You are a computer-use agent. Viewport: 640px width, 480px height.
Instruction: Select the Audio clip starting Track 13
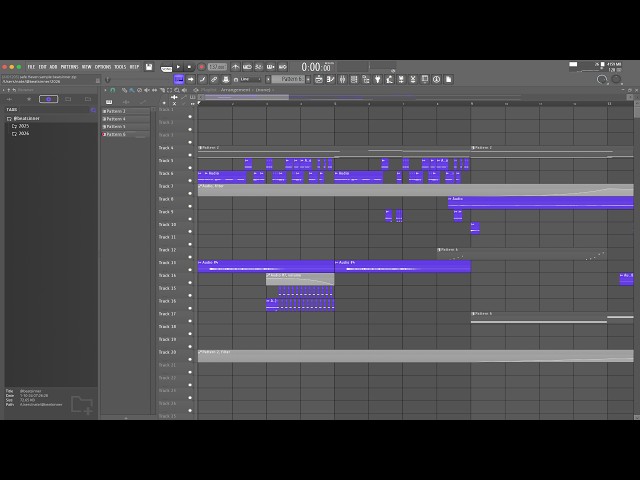(266, 266)
